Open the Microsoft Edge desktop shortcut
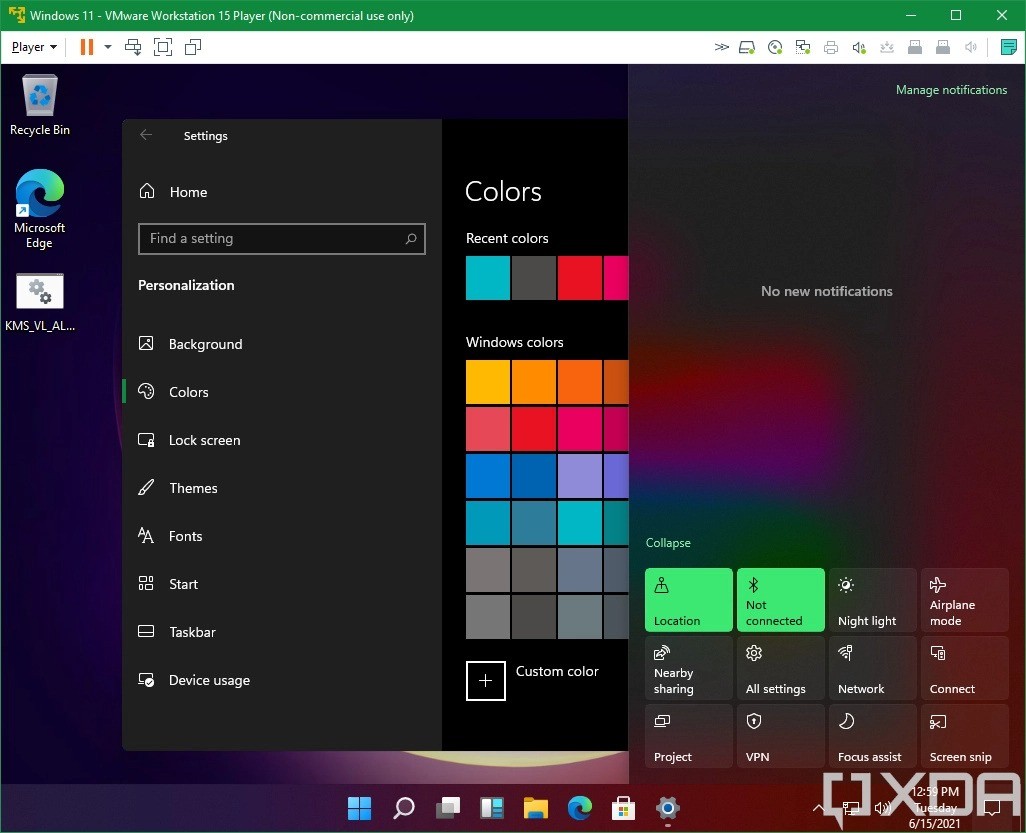 39,209
